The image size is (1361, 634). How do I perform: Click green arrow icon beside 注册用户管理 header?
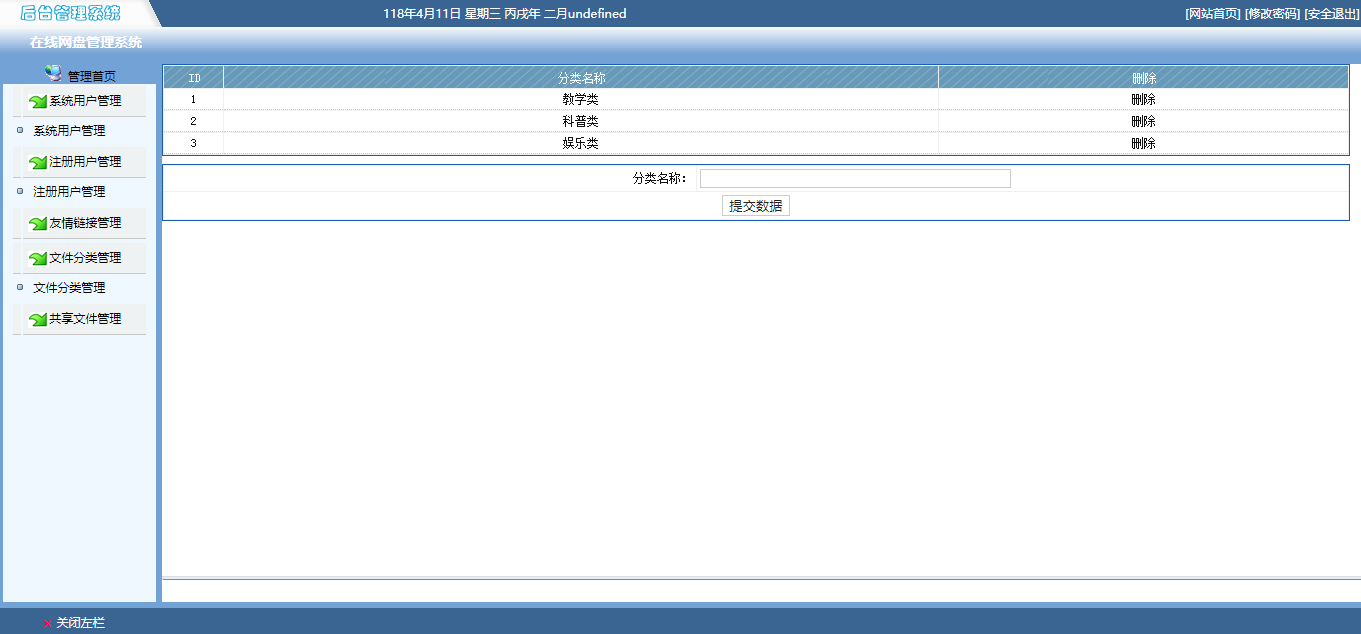tap(39, 162)
